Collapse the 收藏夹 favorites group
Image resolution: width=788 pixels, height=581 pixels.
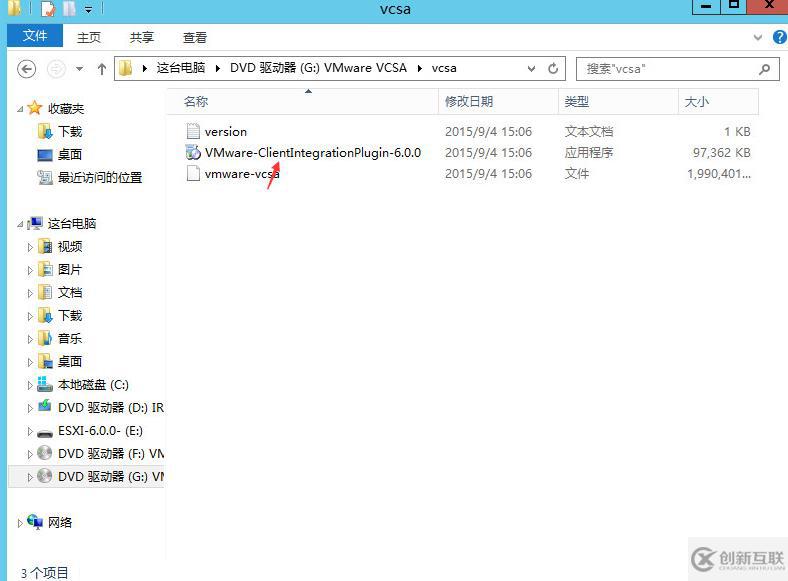20,109
